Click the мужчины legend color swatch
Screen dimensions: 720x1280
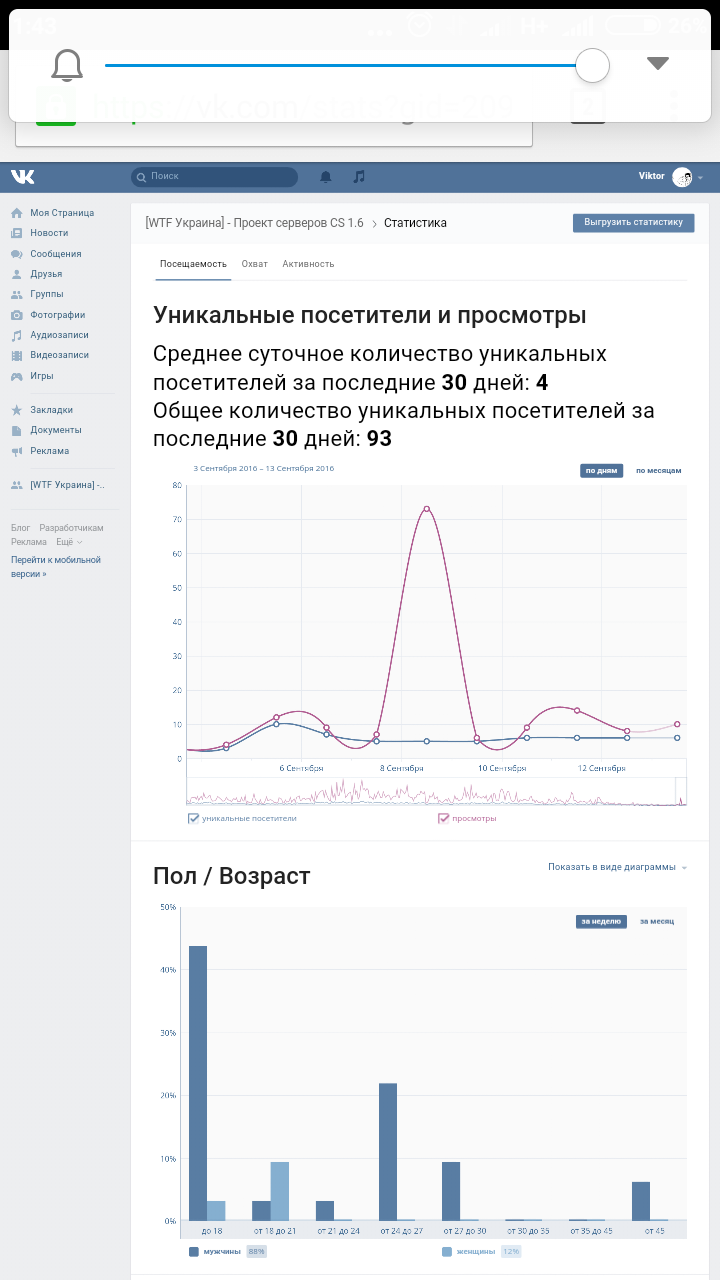click(193, 1251)
